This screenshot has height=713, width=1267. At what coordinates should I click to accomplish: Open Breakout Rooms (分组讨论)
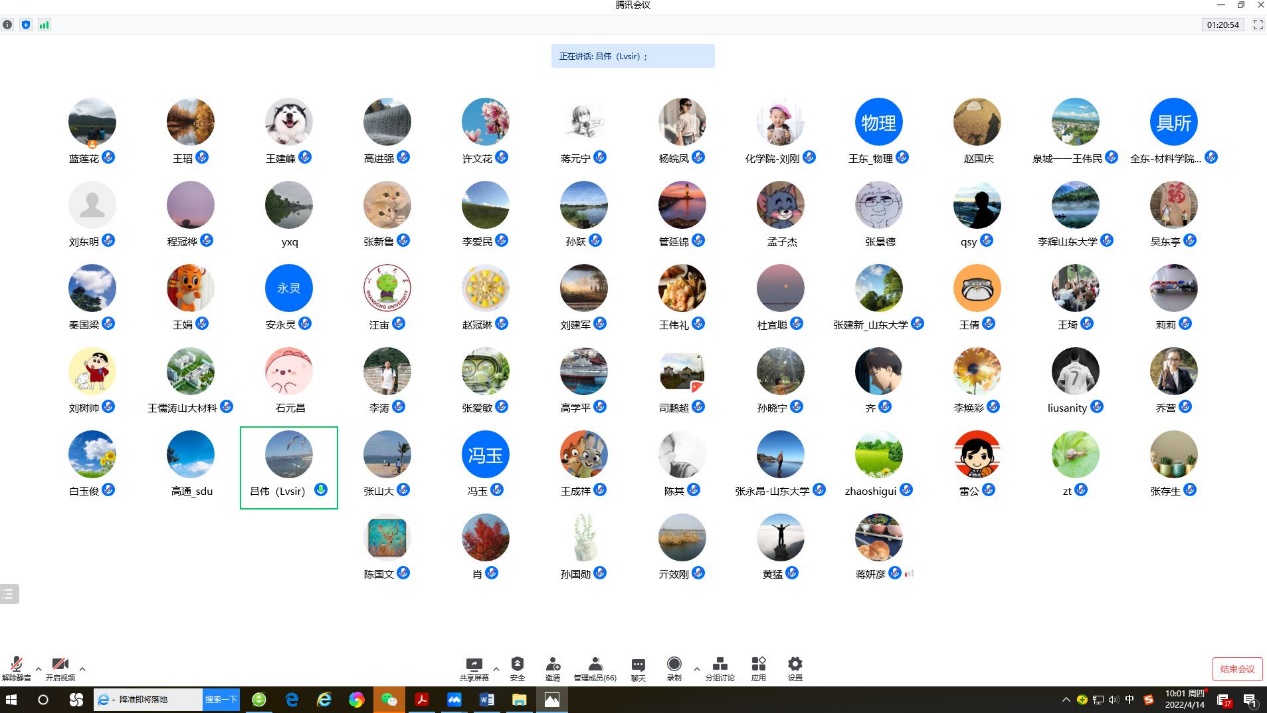pos(719,665)
